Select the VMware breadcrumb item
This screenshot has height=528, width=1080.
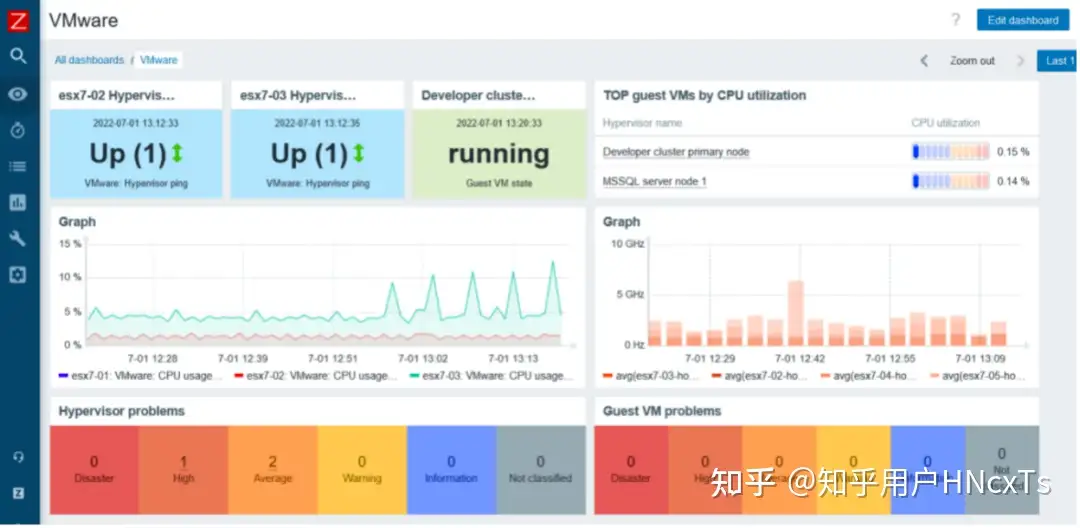coord(158,60)
